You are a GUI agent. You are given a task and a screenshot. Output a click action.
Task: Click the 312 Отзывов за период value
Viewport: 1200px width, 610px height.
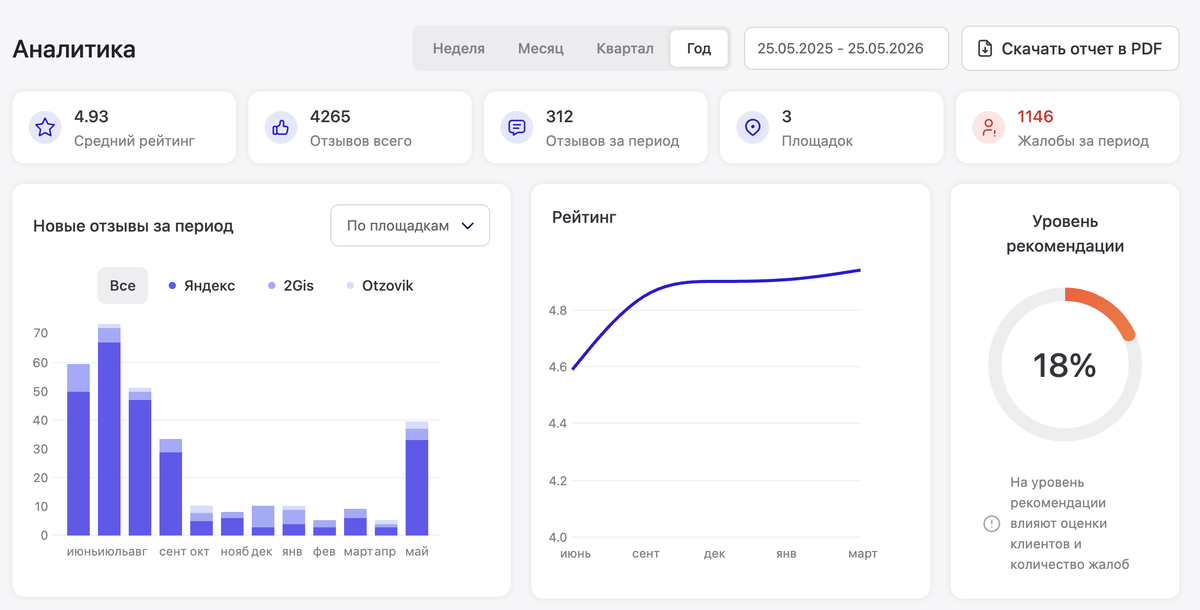(x=559, y=117)
